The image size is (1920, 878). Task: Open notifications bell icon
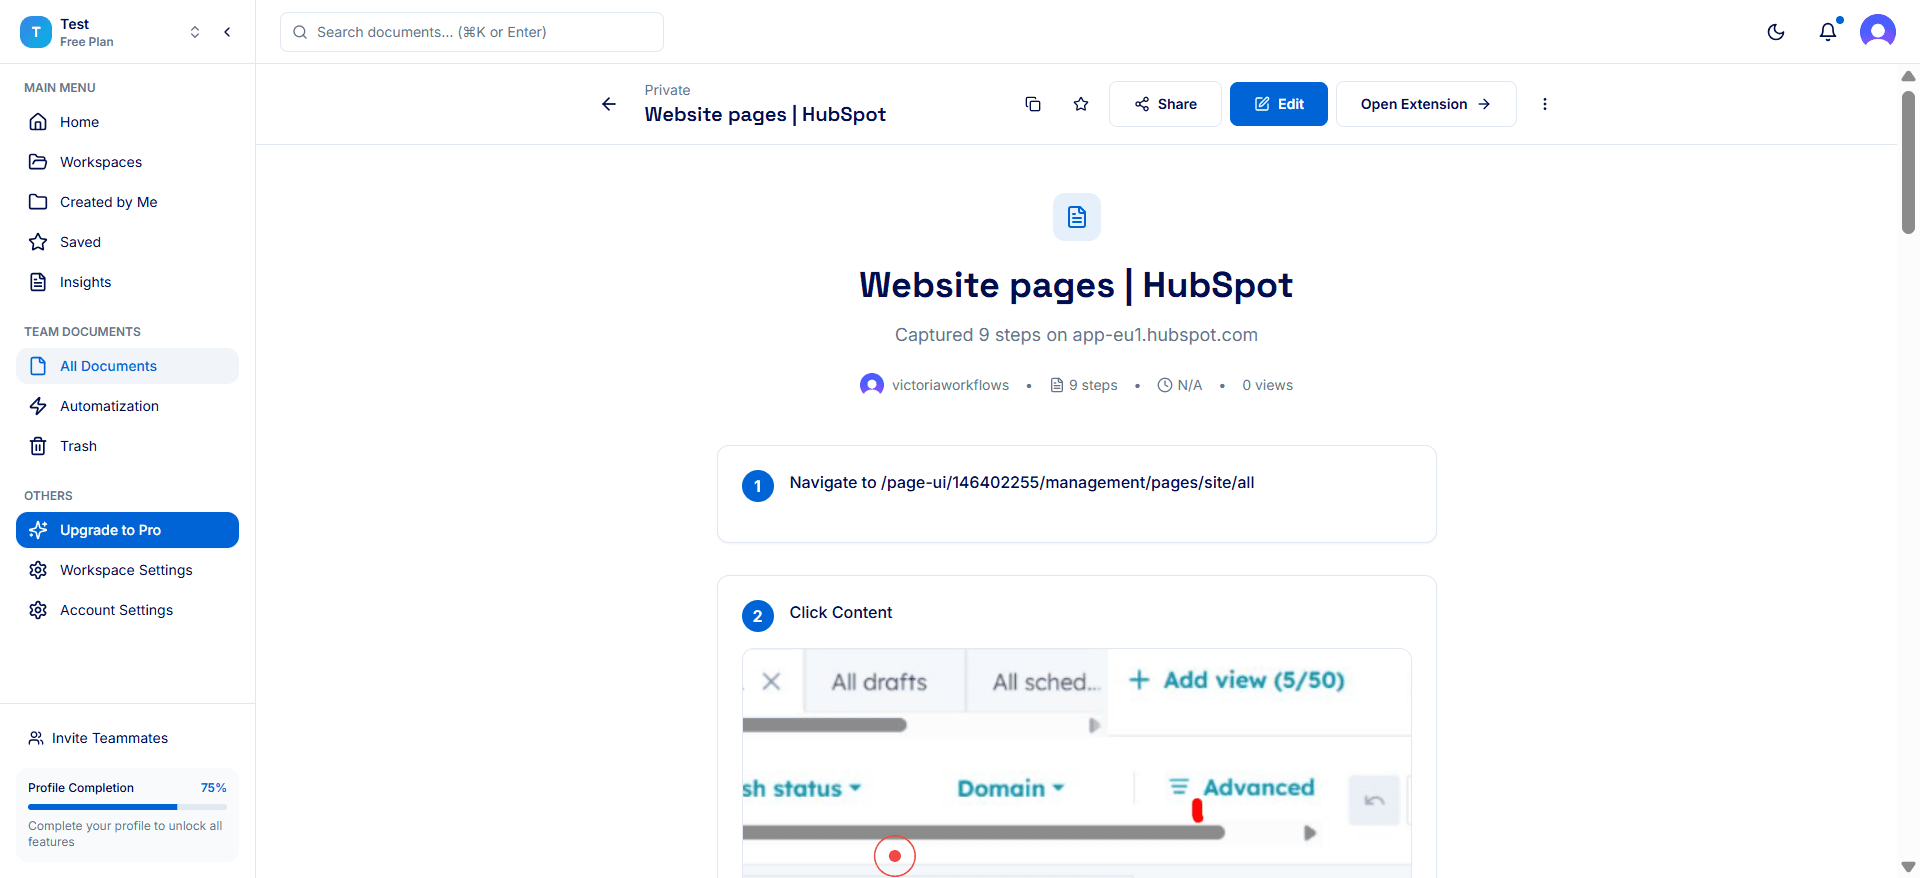point(1828,32)
